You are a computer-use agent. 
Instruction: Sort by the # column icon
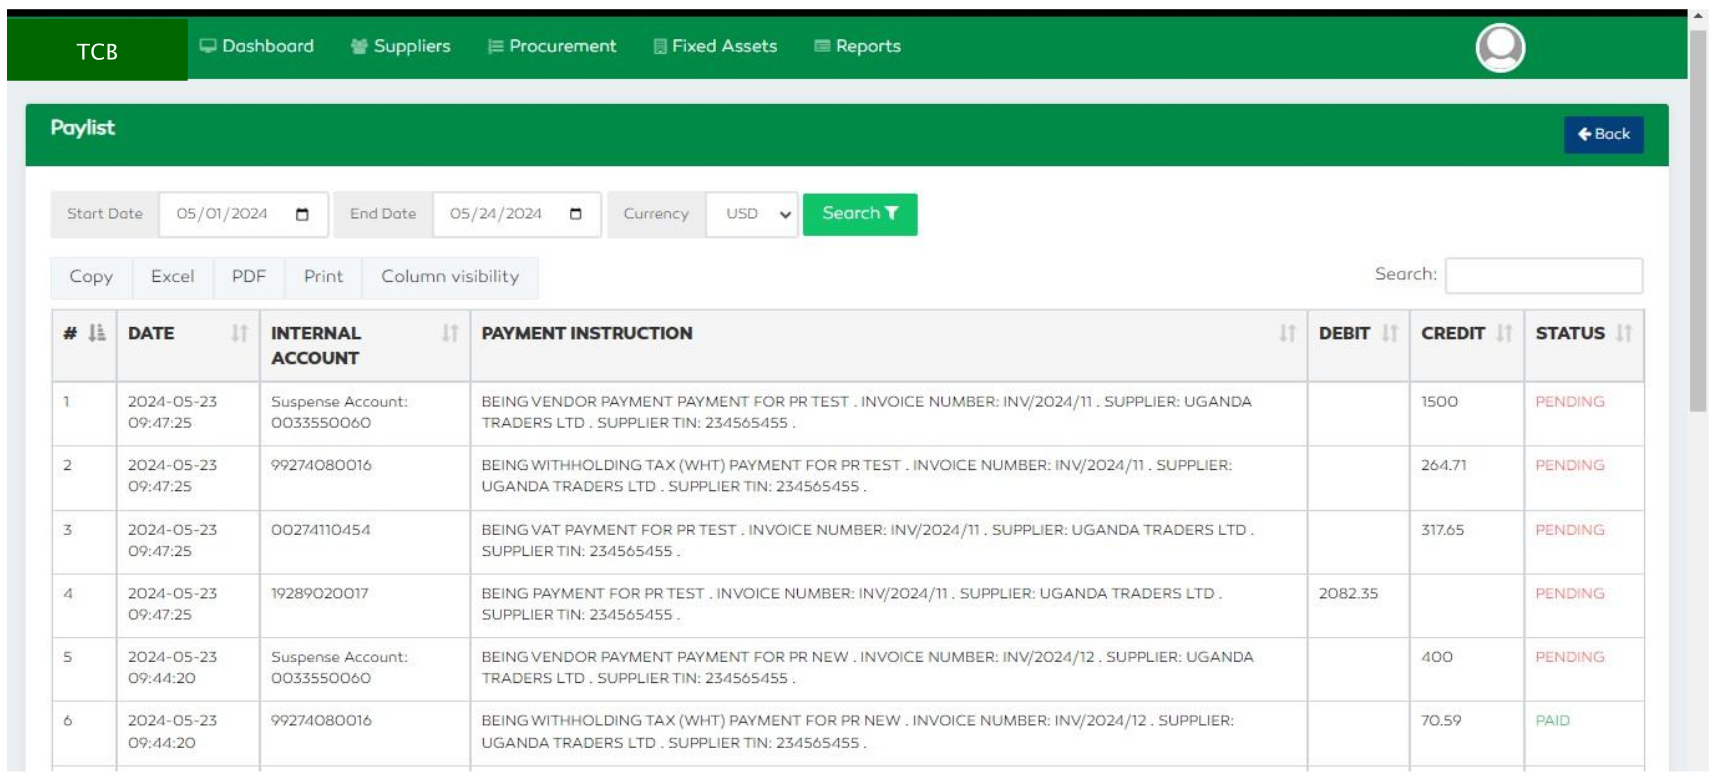click(97, 333)
